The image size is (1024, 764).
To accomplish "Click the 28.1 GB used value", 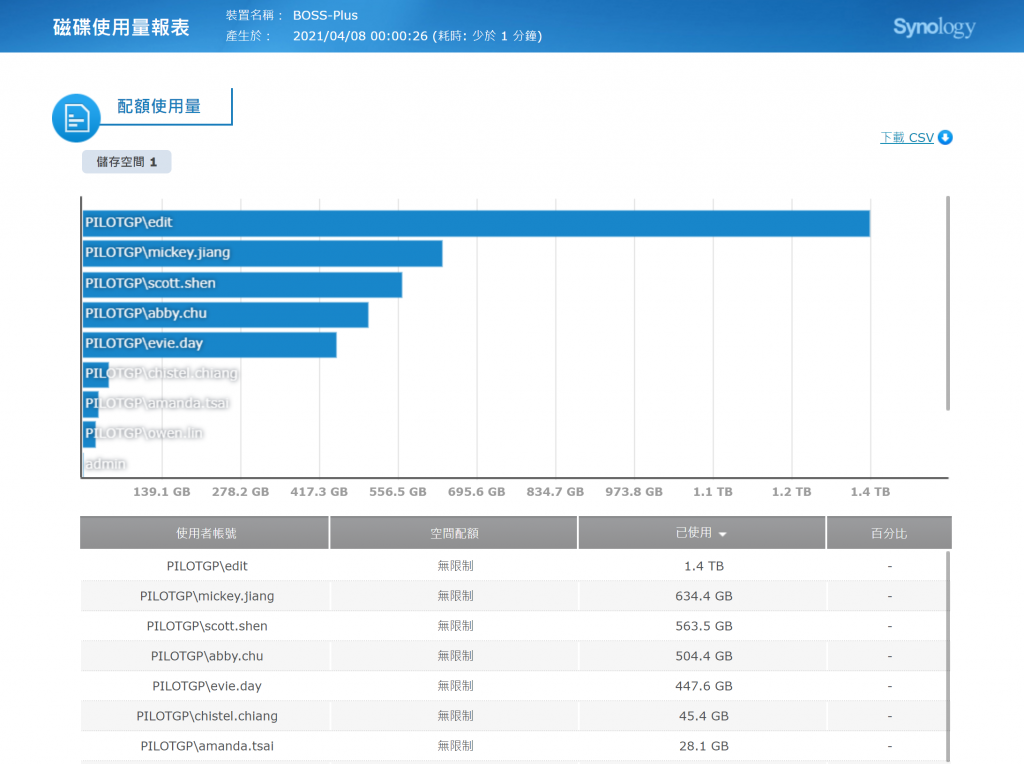I will pos(704,746).
